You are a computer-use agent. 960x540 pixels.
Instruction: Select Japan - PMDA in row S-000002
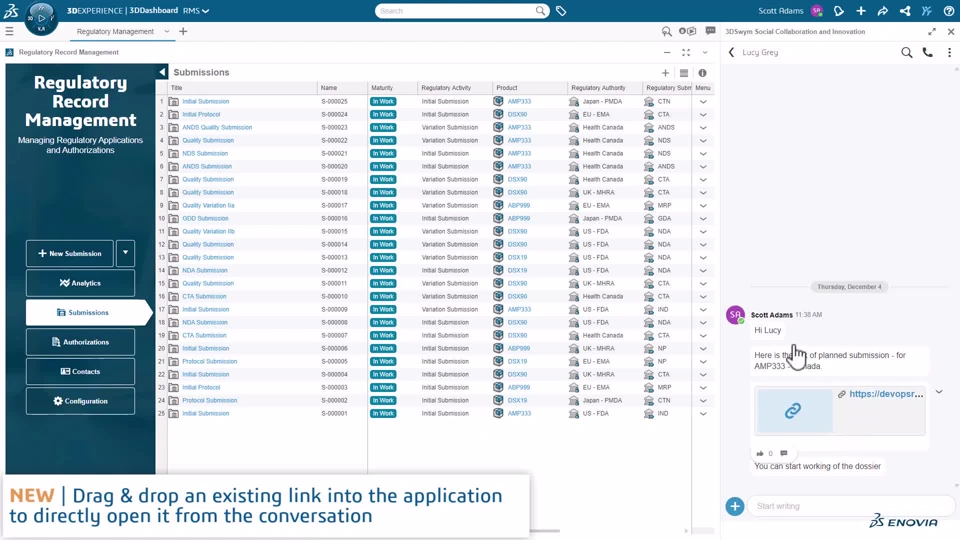pyautogui.click(x=602, y=400)
